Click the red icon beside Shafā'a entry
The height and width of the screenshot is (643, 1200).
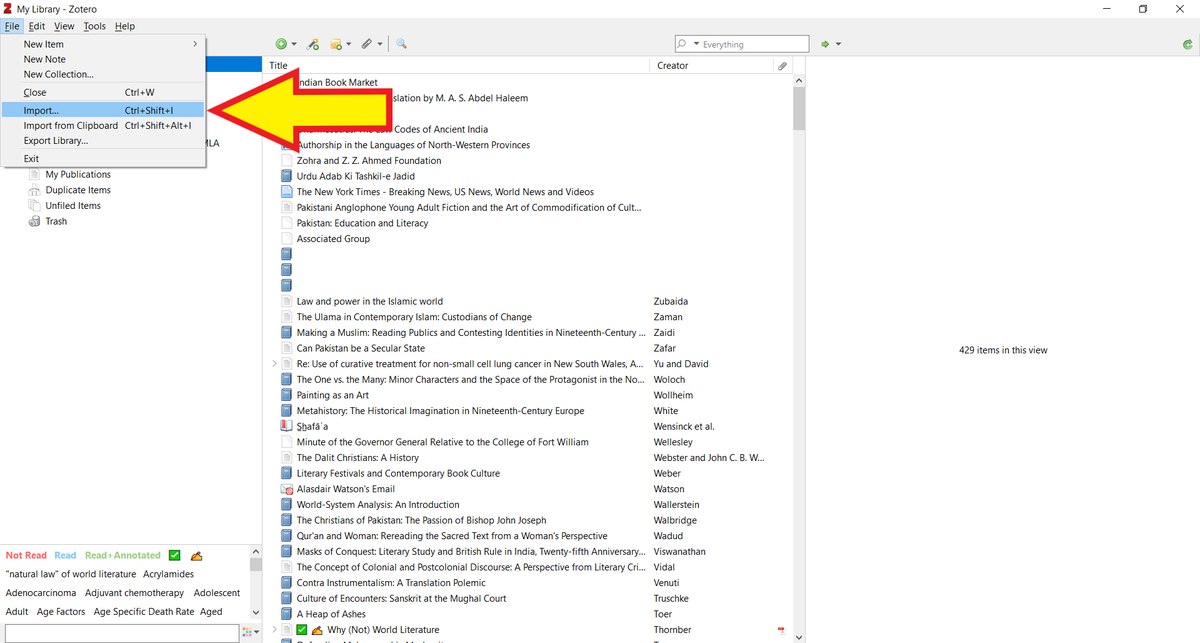pyautogui.click(x=288, y=426)
